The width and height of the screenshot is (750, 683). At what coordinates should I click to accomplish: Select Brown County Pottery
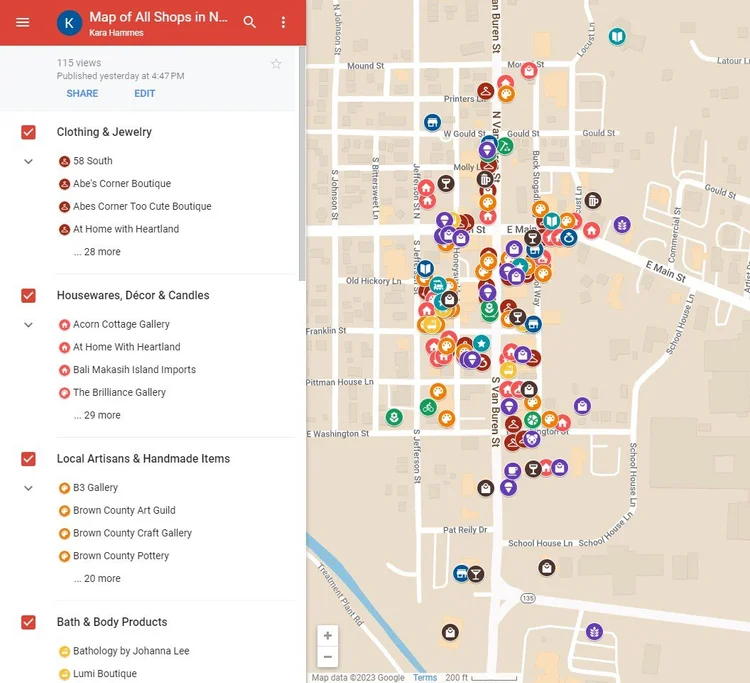(x=121, y=556)
